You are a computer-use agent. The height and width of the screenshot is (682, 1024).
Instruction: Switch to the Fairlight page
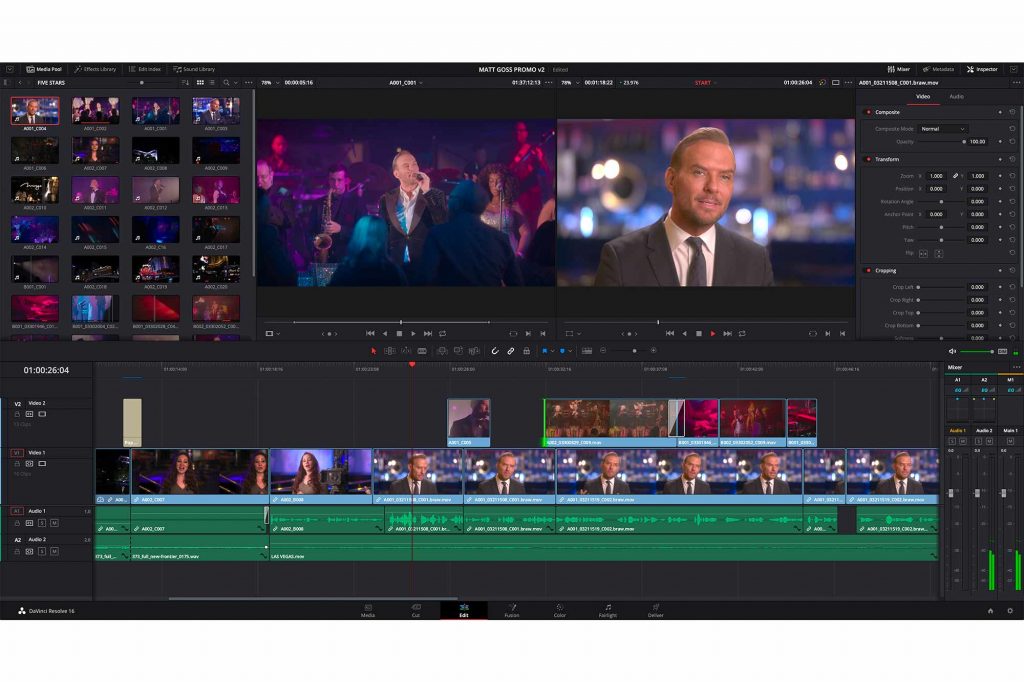click(607, 610)
